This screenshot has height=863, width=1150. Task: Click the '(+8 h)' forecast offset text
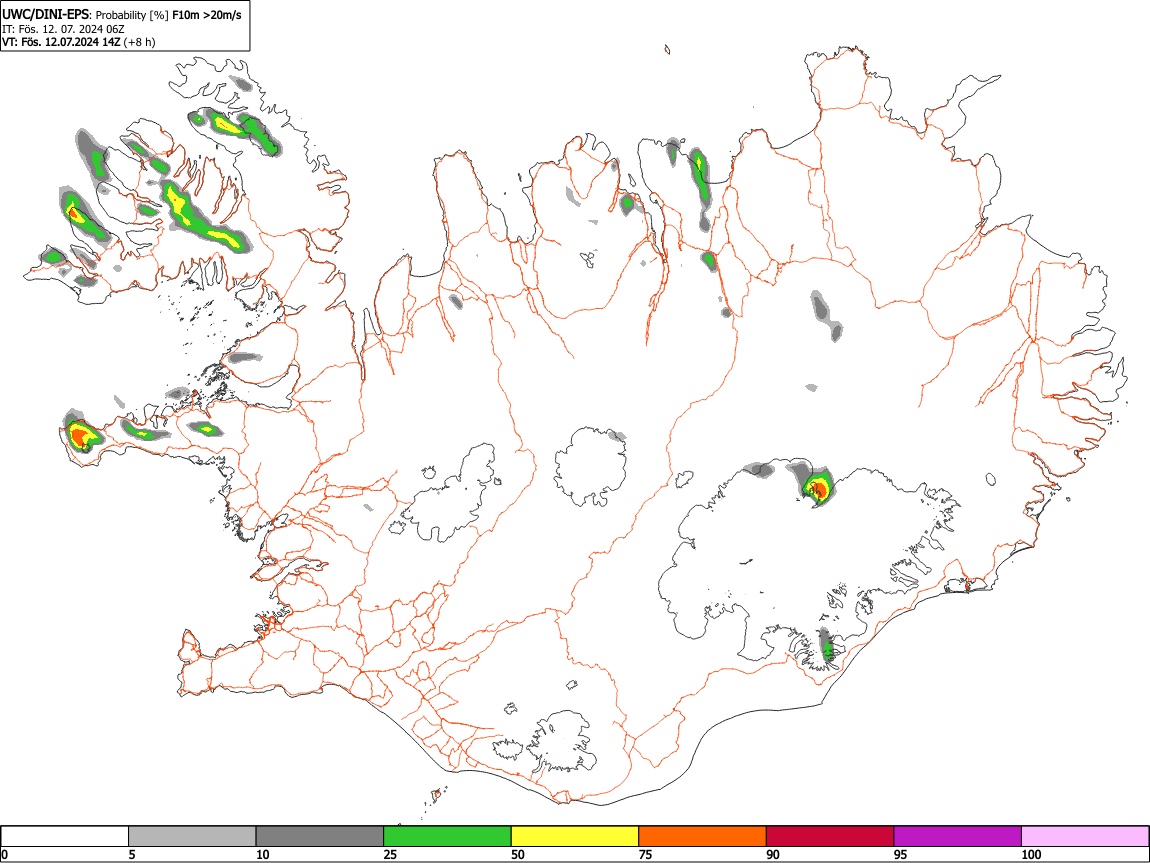(139, 42)
